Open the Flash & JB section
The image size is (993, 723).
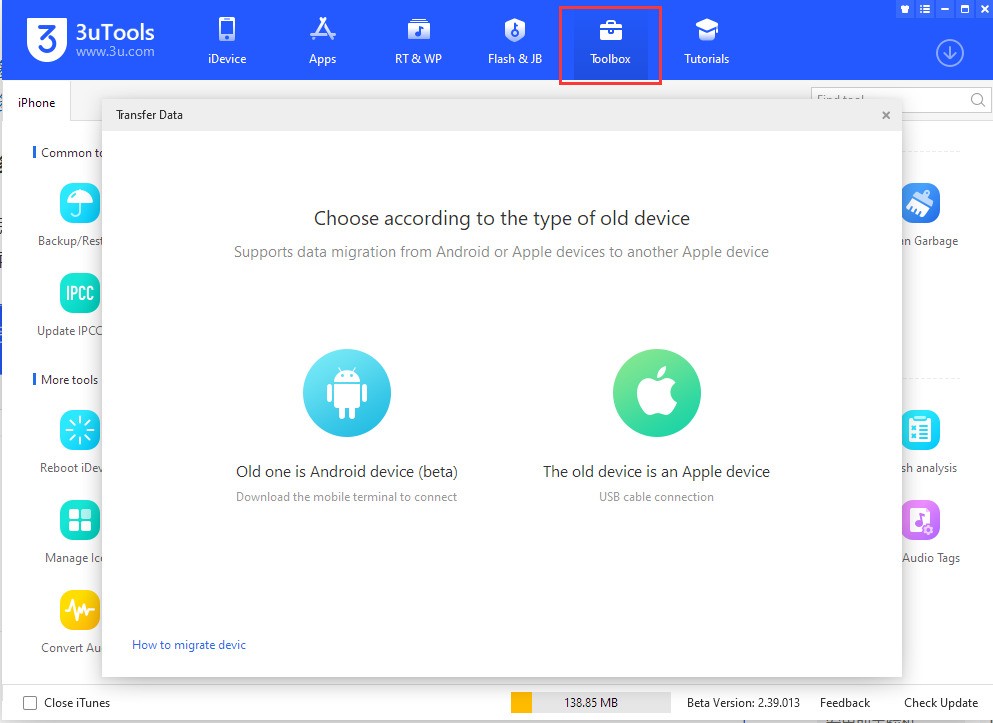[x=514, y=40]
